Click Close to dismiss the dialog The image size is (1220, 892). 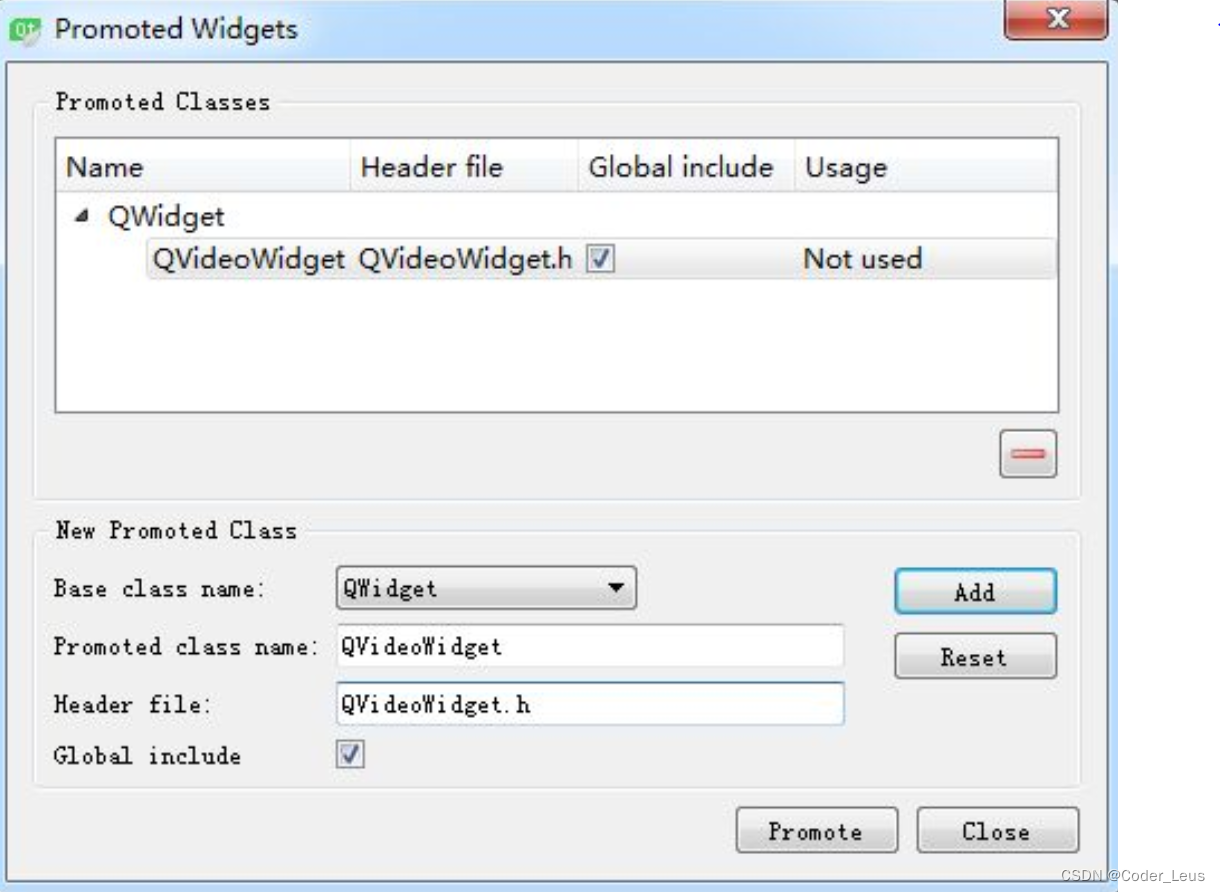pyautogui.click(x=996, y=829)
